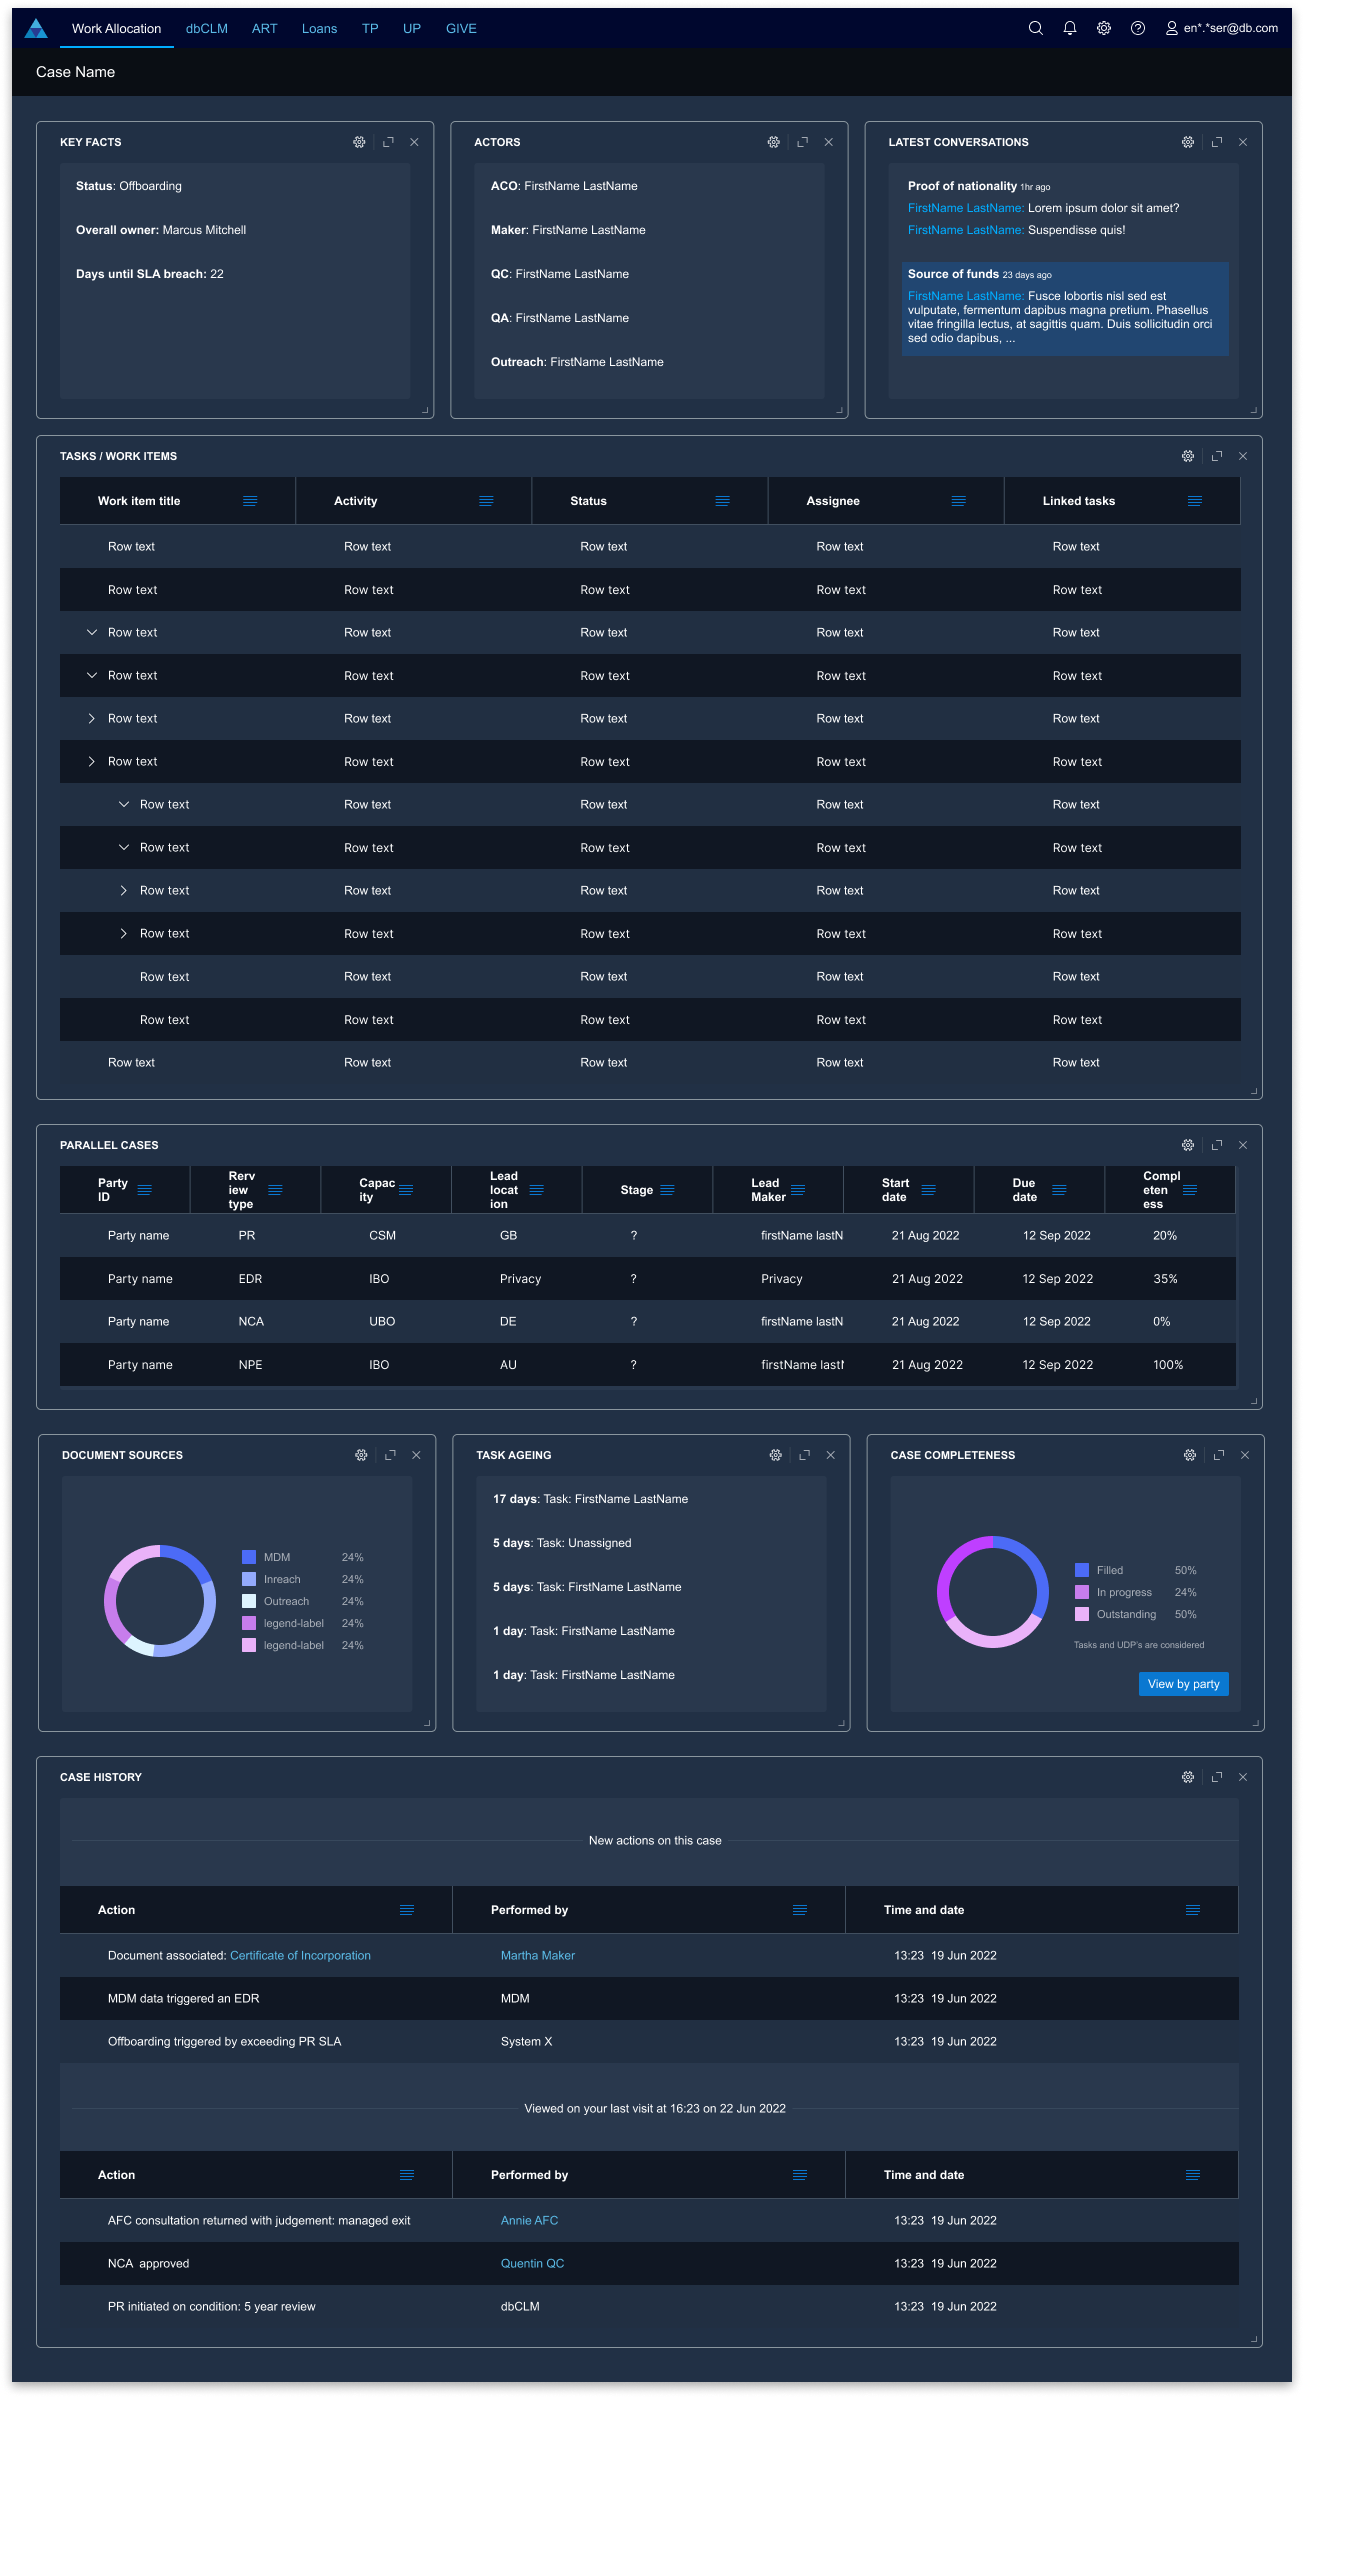Pop out the Actors panel
1368x2551 pixels.
coord(802,142)
